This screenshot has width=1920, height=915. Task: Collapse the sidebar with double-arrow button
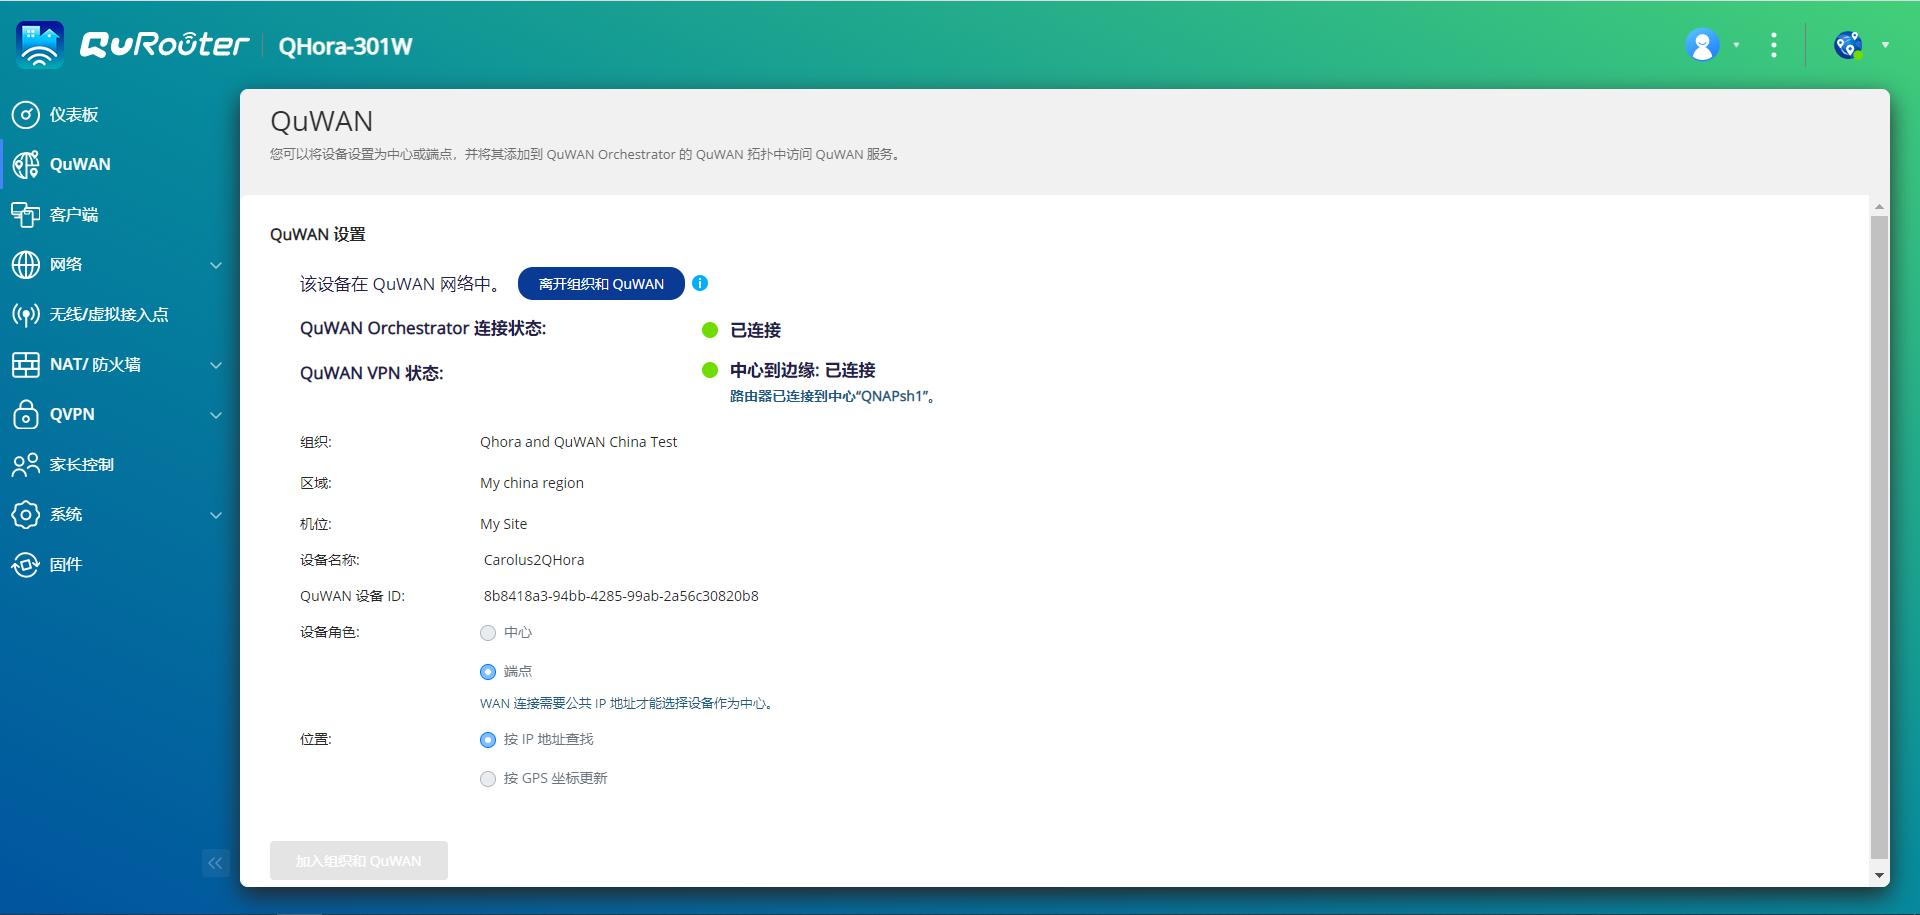215,863
